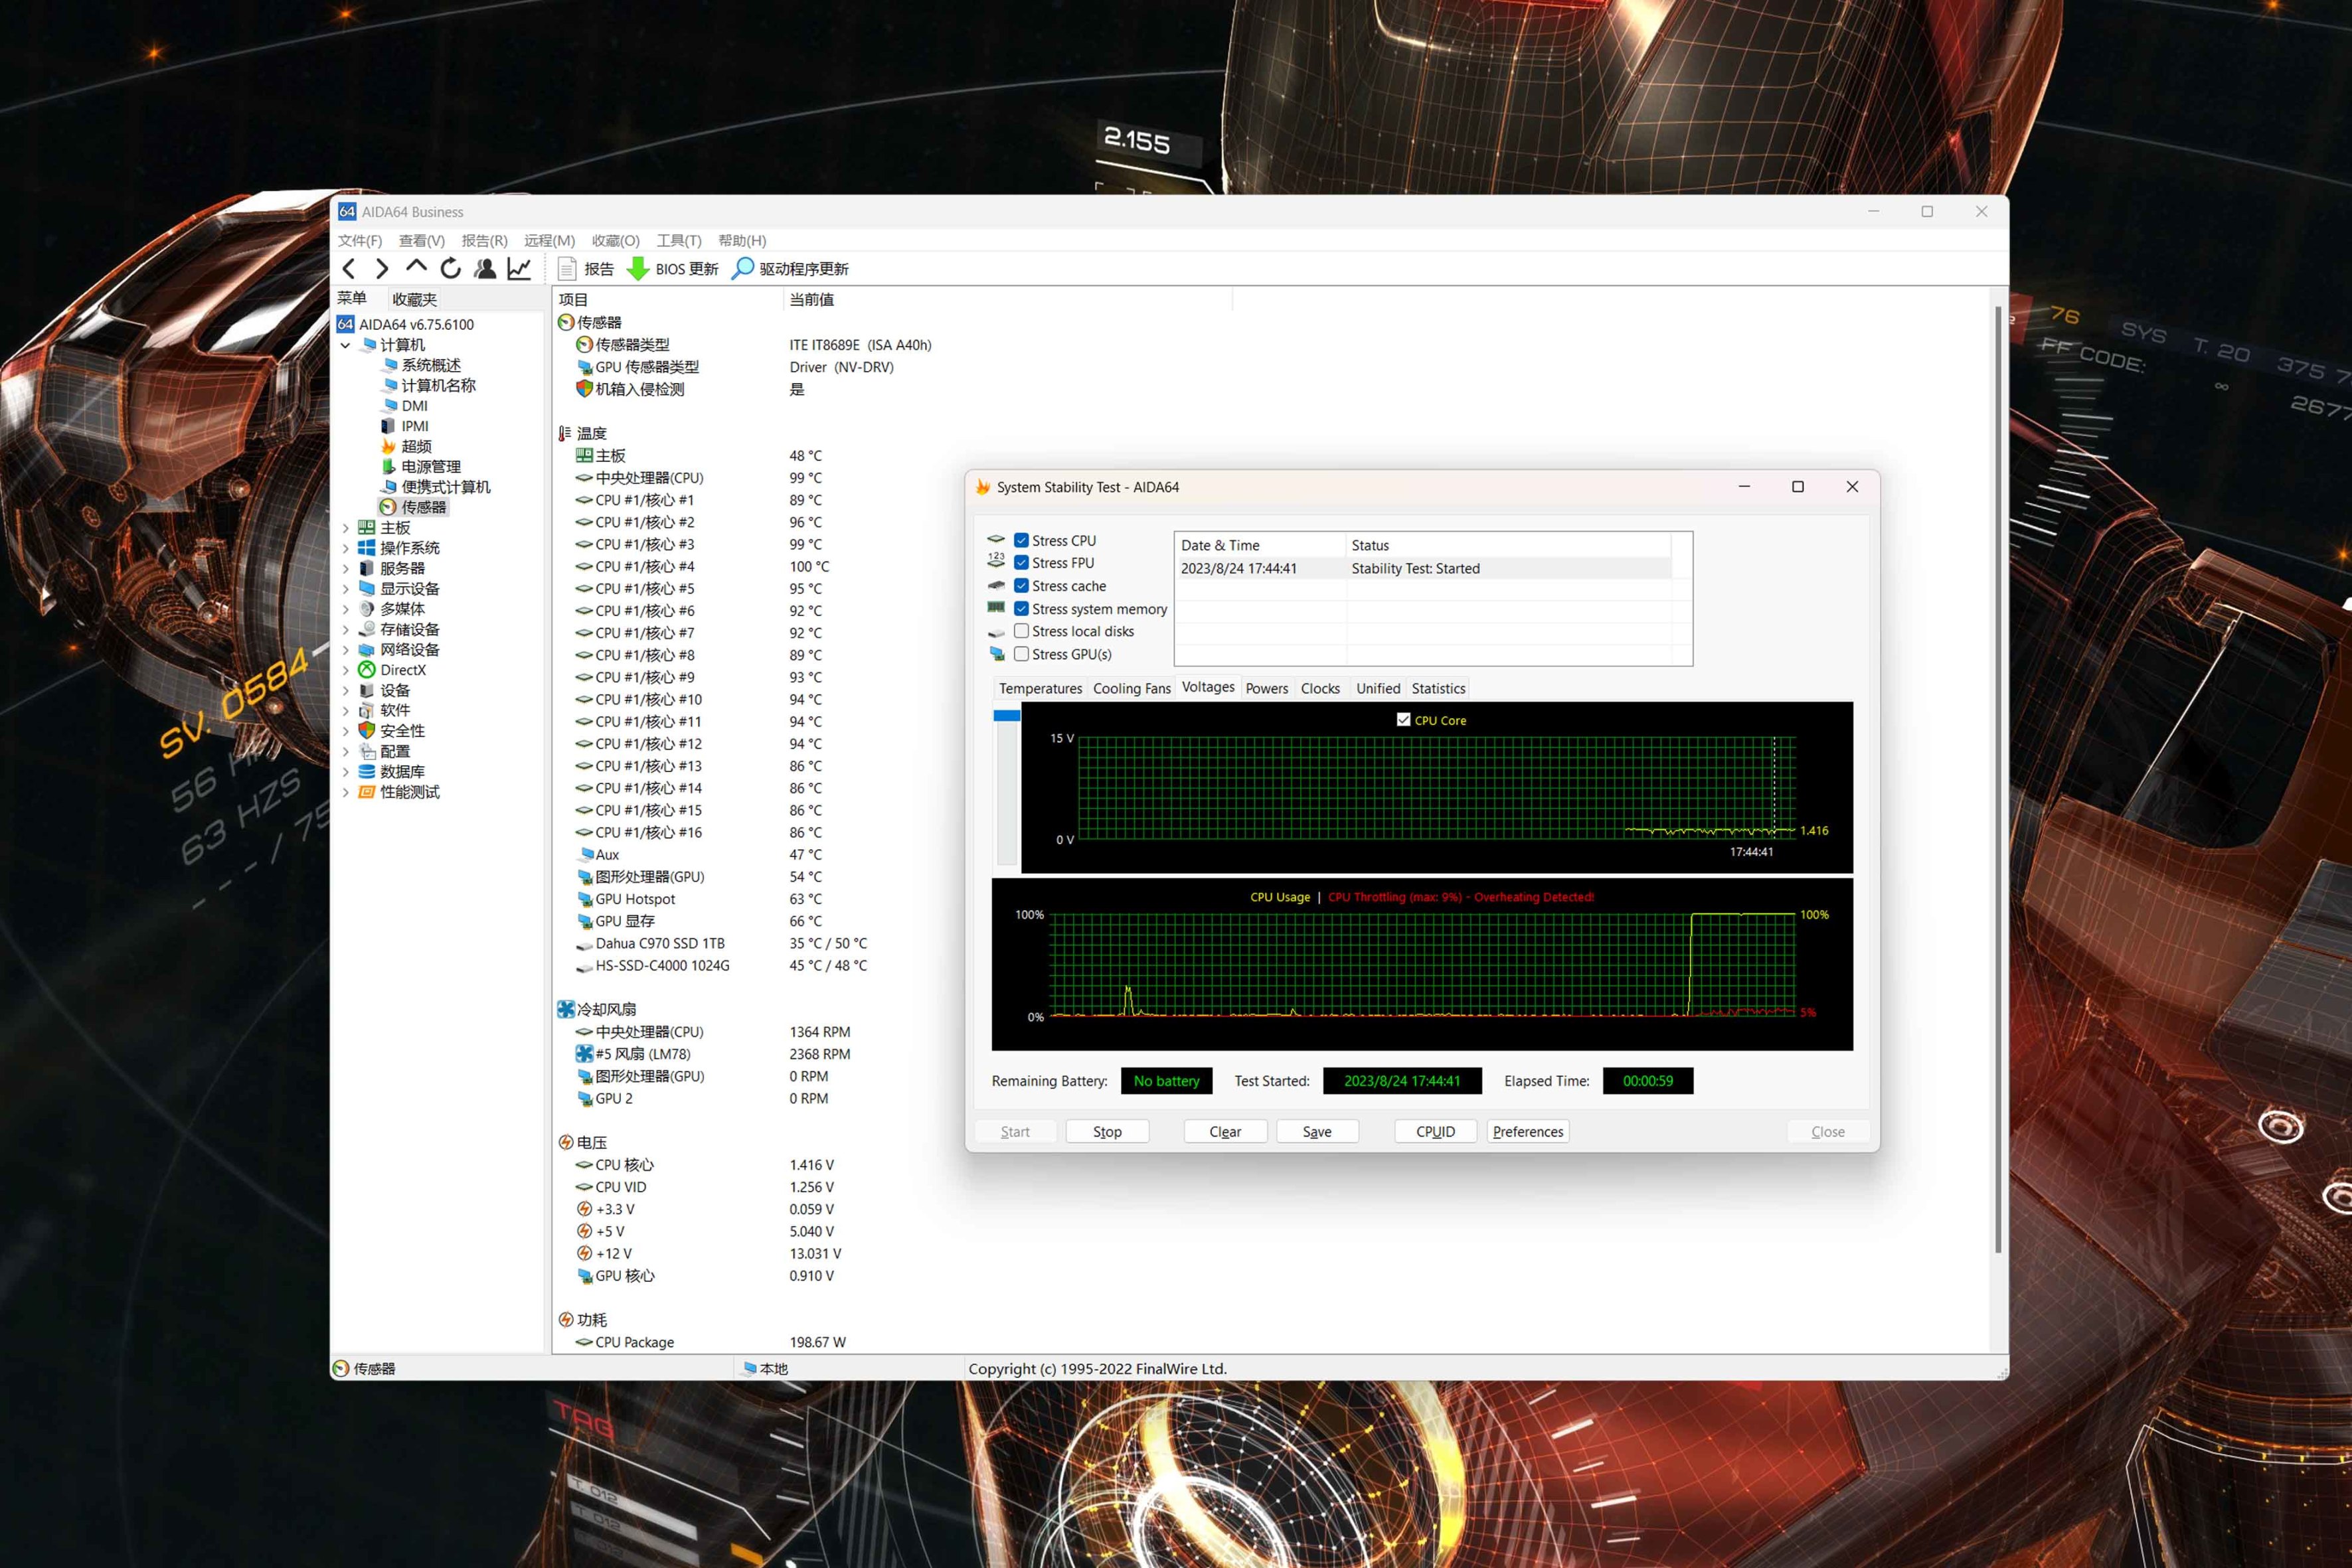The height and width of the screenshot is (1568, 2352).
Task: Click the BIOS update green arrow
Action: [638, 268]
